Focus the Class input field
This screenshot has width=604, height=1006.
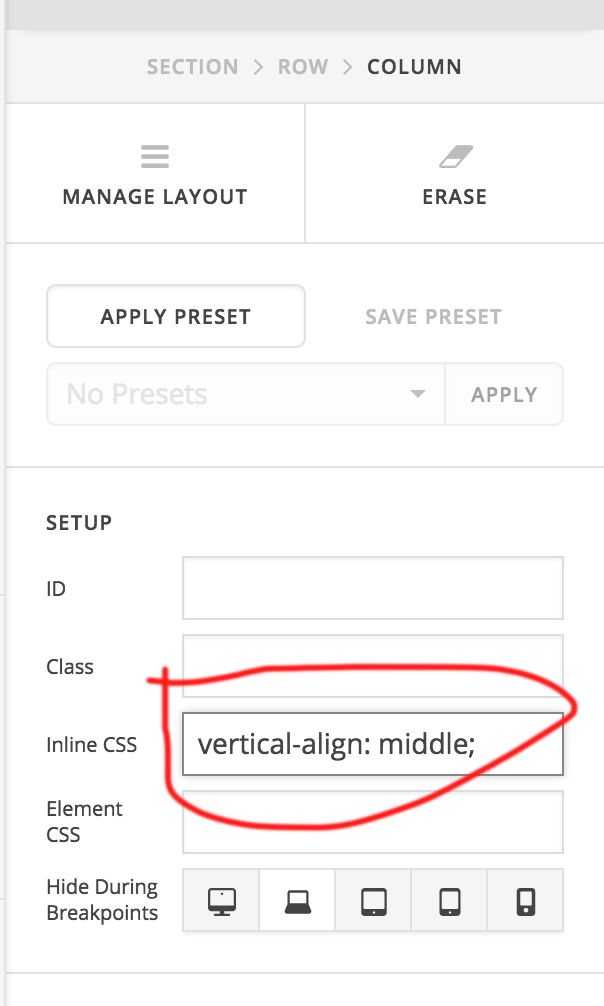click(373, 666)
